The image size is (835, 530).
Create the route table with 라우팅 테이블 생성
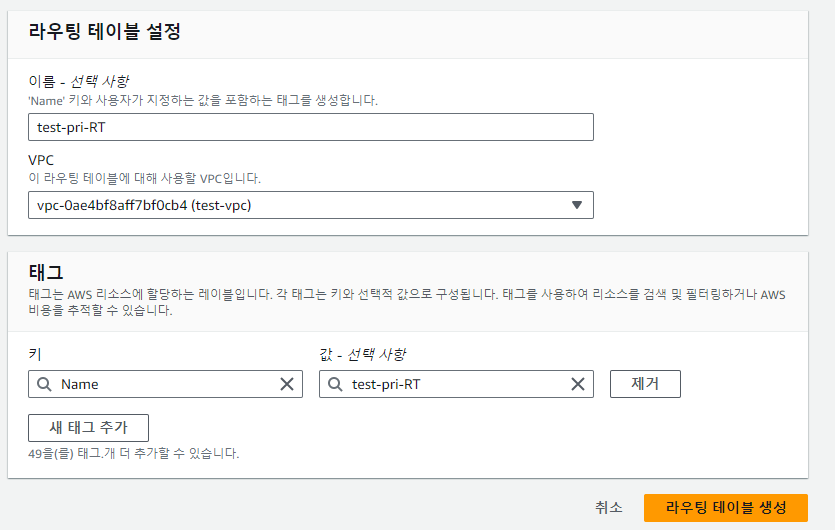point(726,508)
